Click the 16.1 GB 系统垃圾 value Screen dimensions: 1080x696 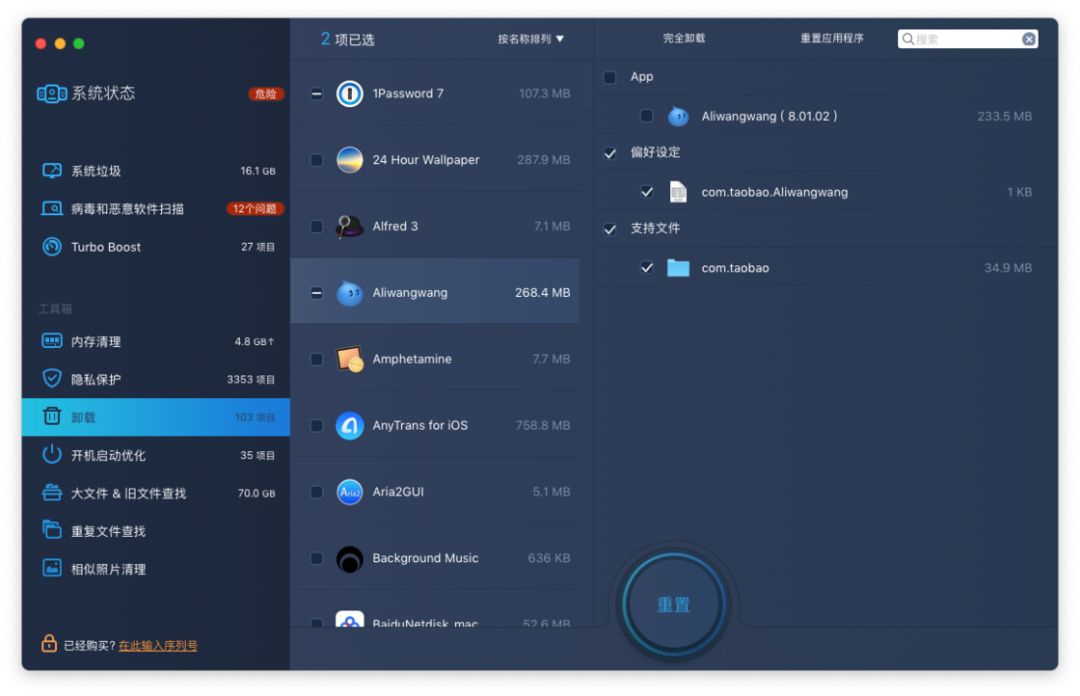(258, 170)
